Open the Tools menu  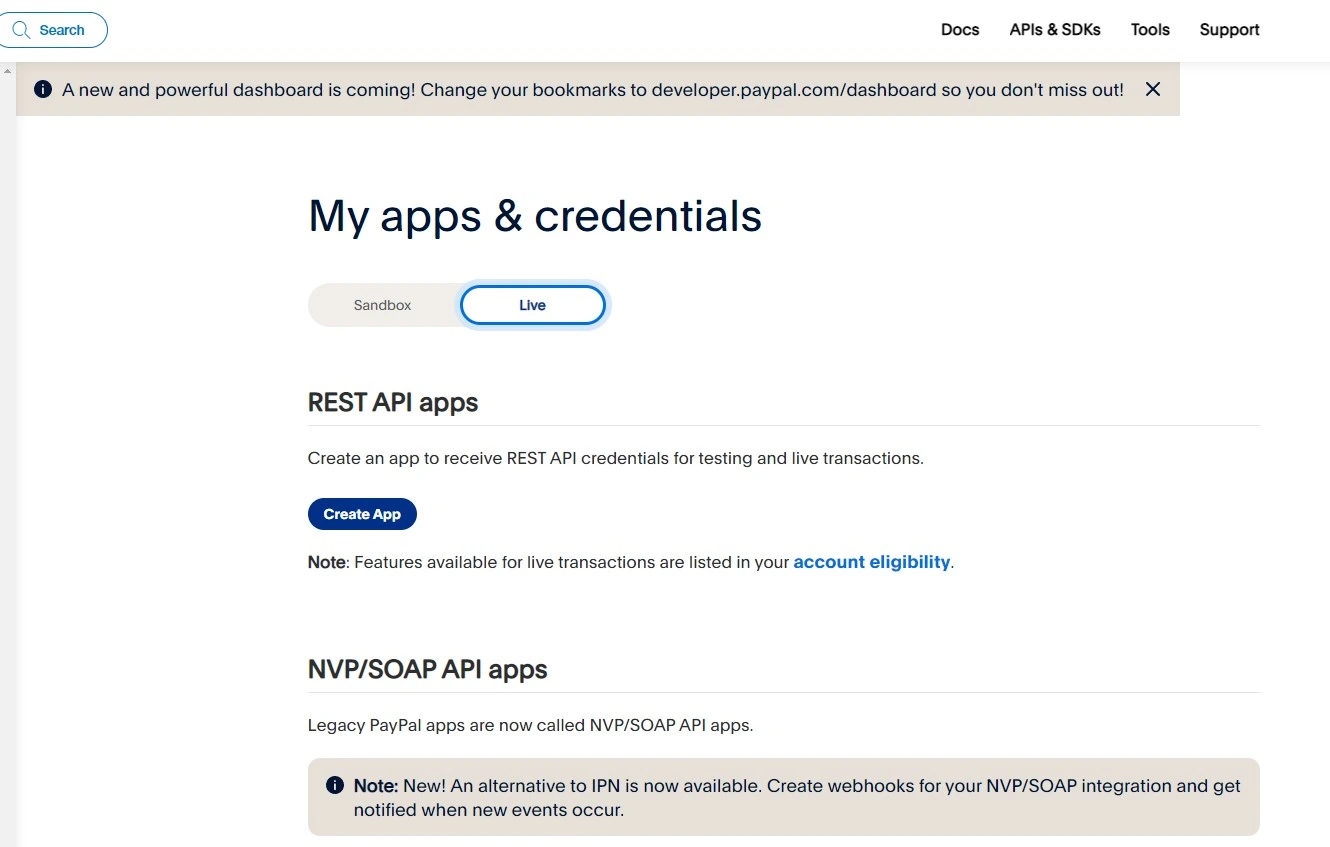click(1150, 30)
